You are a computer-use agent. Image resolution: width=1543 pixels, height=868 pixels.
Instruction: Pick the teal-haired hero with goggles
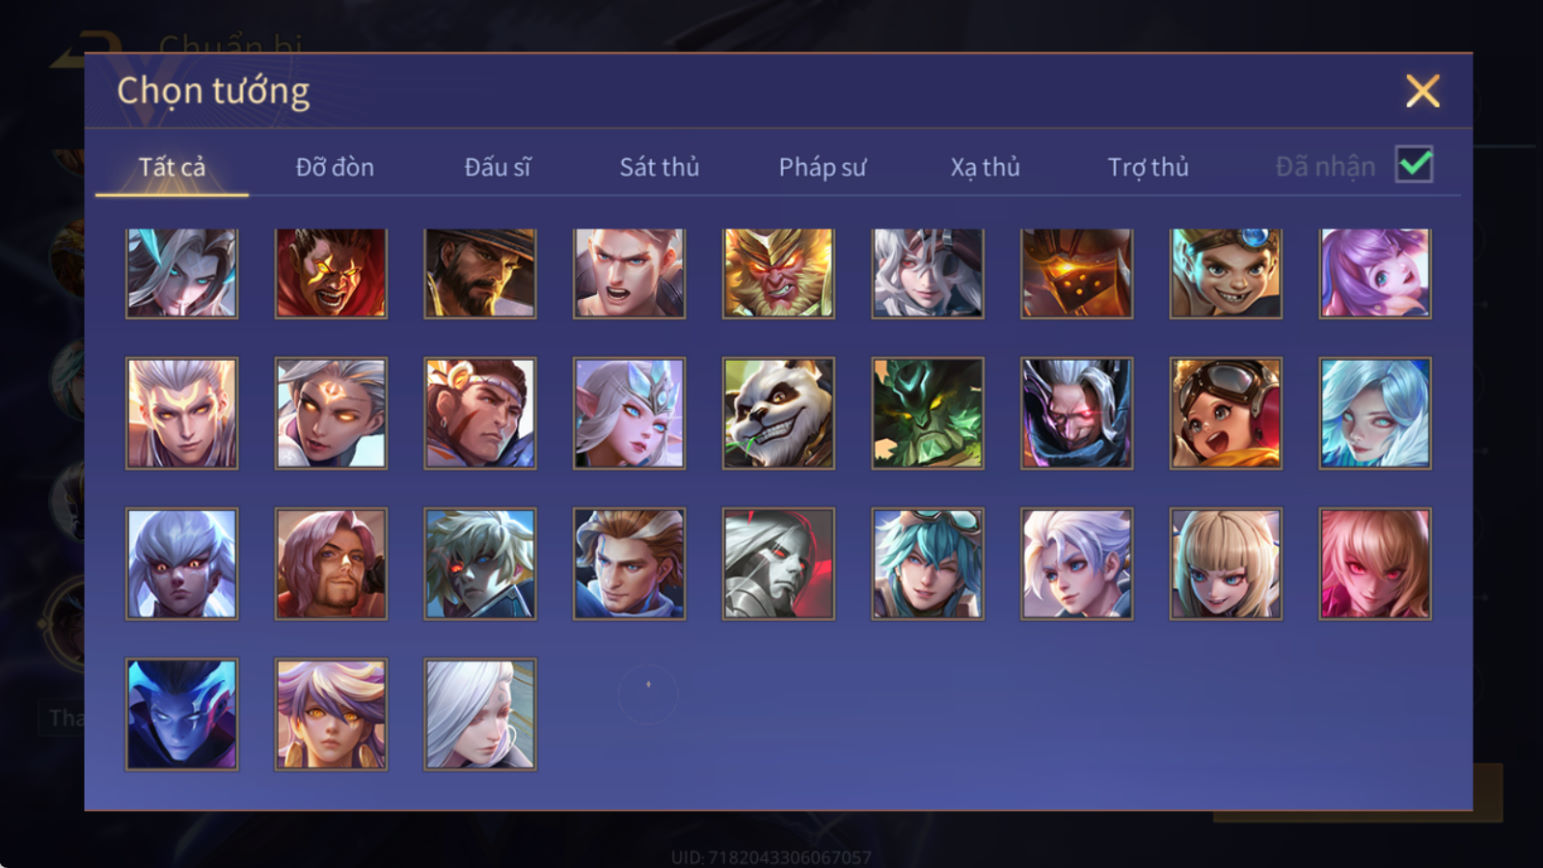tap(927, 564)
